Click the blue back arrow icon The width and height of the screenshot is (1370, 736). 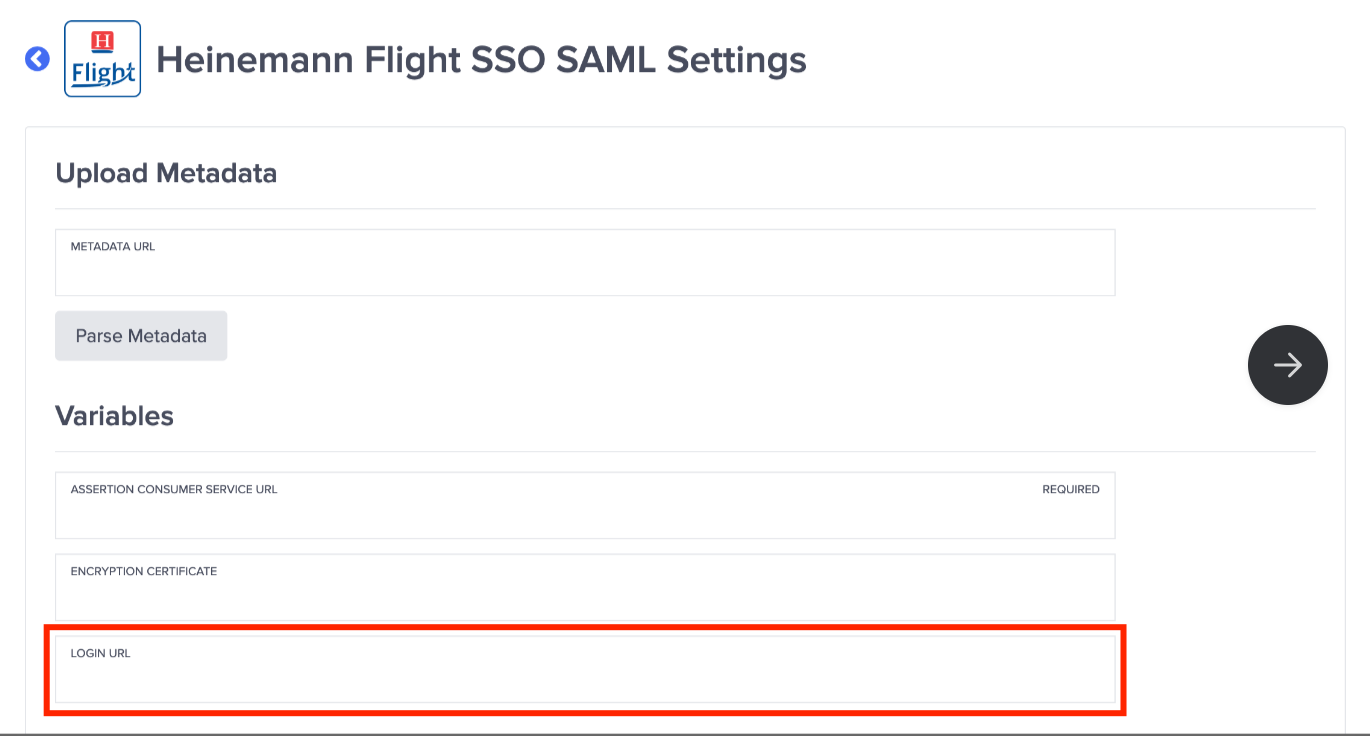(x=37, y=59)
